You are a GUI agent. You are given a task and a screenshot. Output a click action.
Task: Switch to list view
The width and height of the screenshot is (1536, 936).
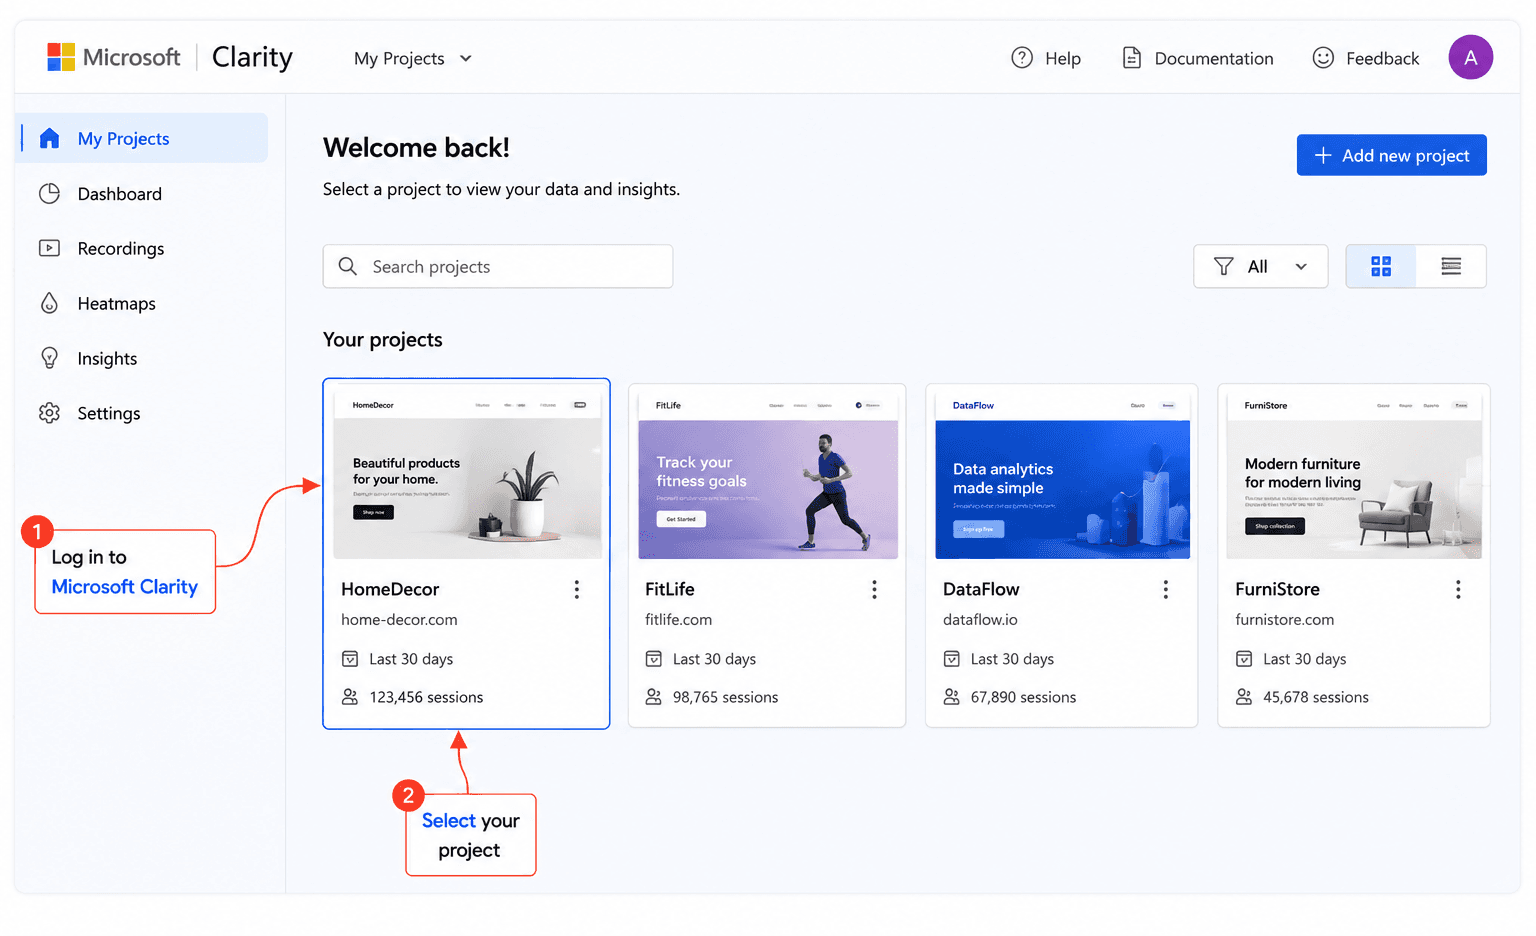point(1451,266)
